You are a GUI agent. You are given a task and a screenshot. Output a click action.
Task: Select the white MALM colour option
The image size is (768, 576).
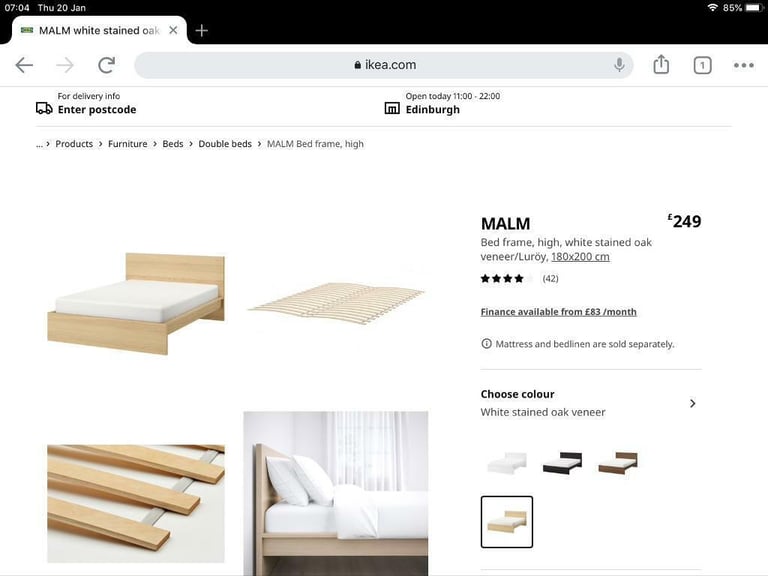(x=507, y=462)
